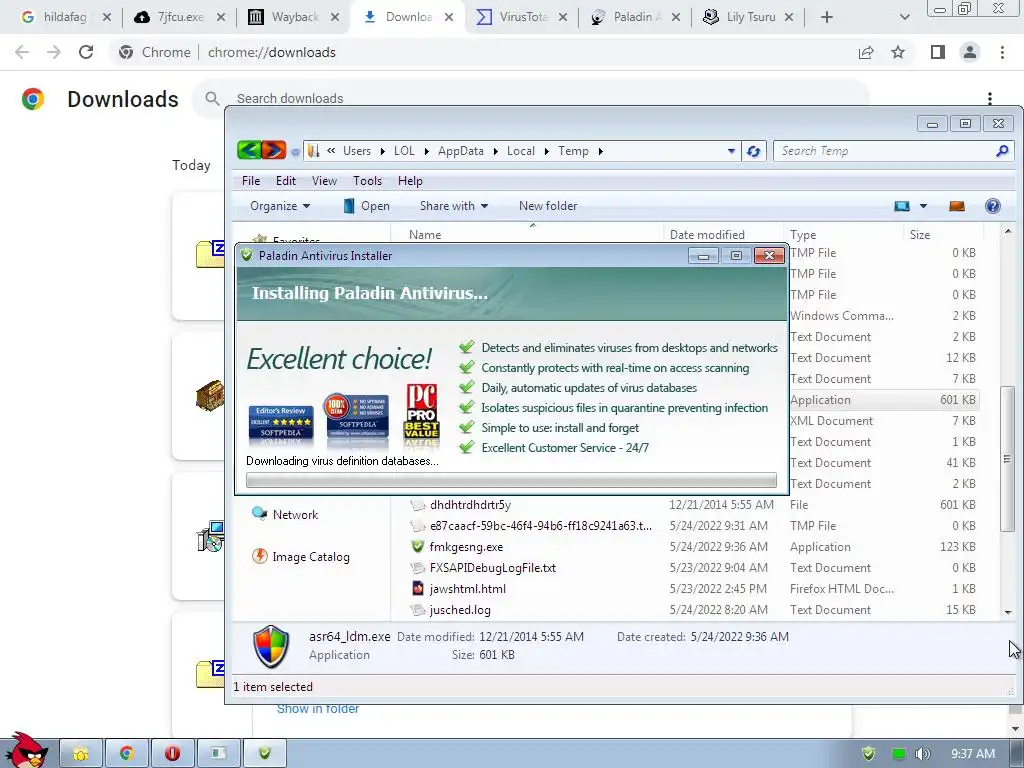1024x768 pixels.
Task: Open Chrome profile avatar icon
Action: [x=970, y=52]
